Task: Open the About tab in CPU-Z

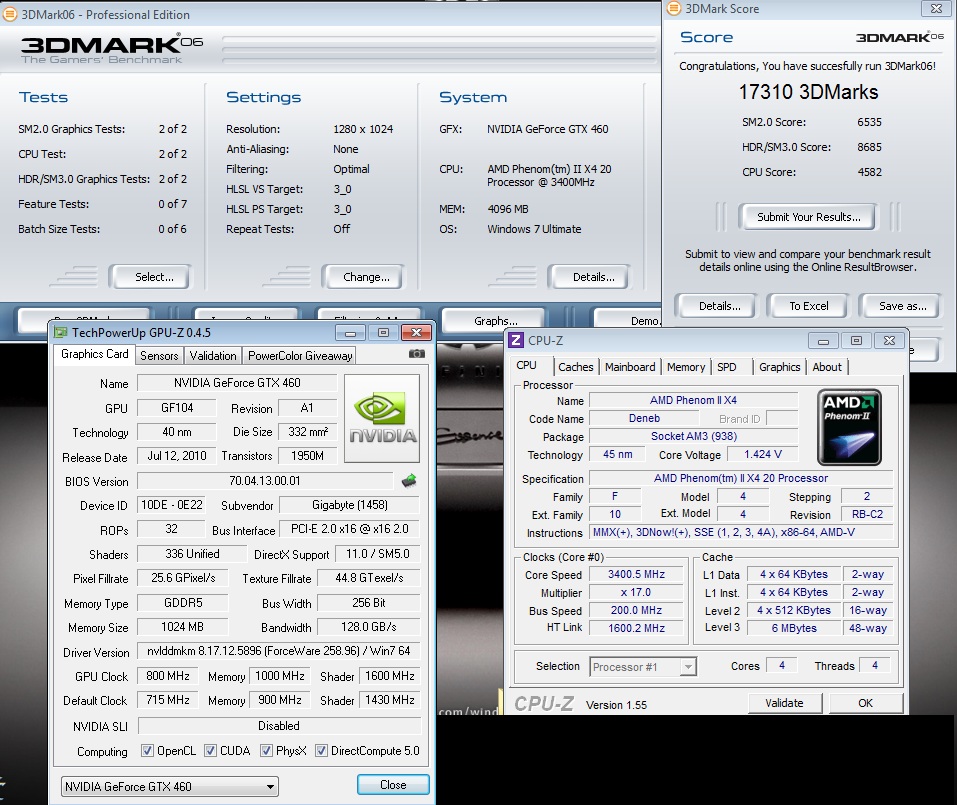Action: click(826, 367)
